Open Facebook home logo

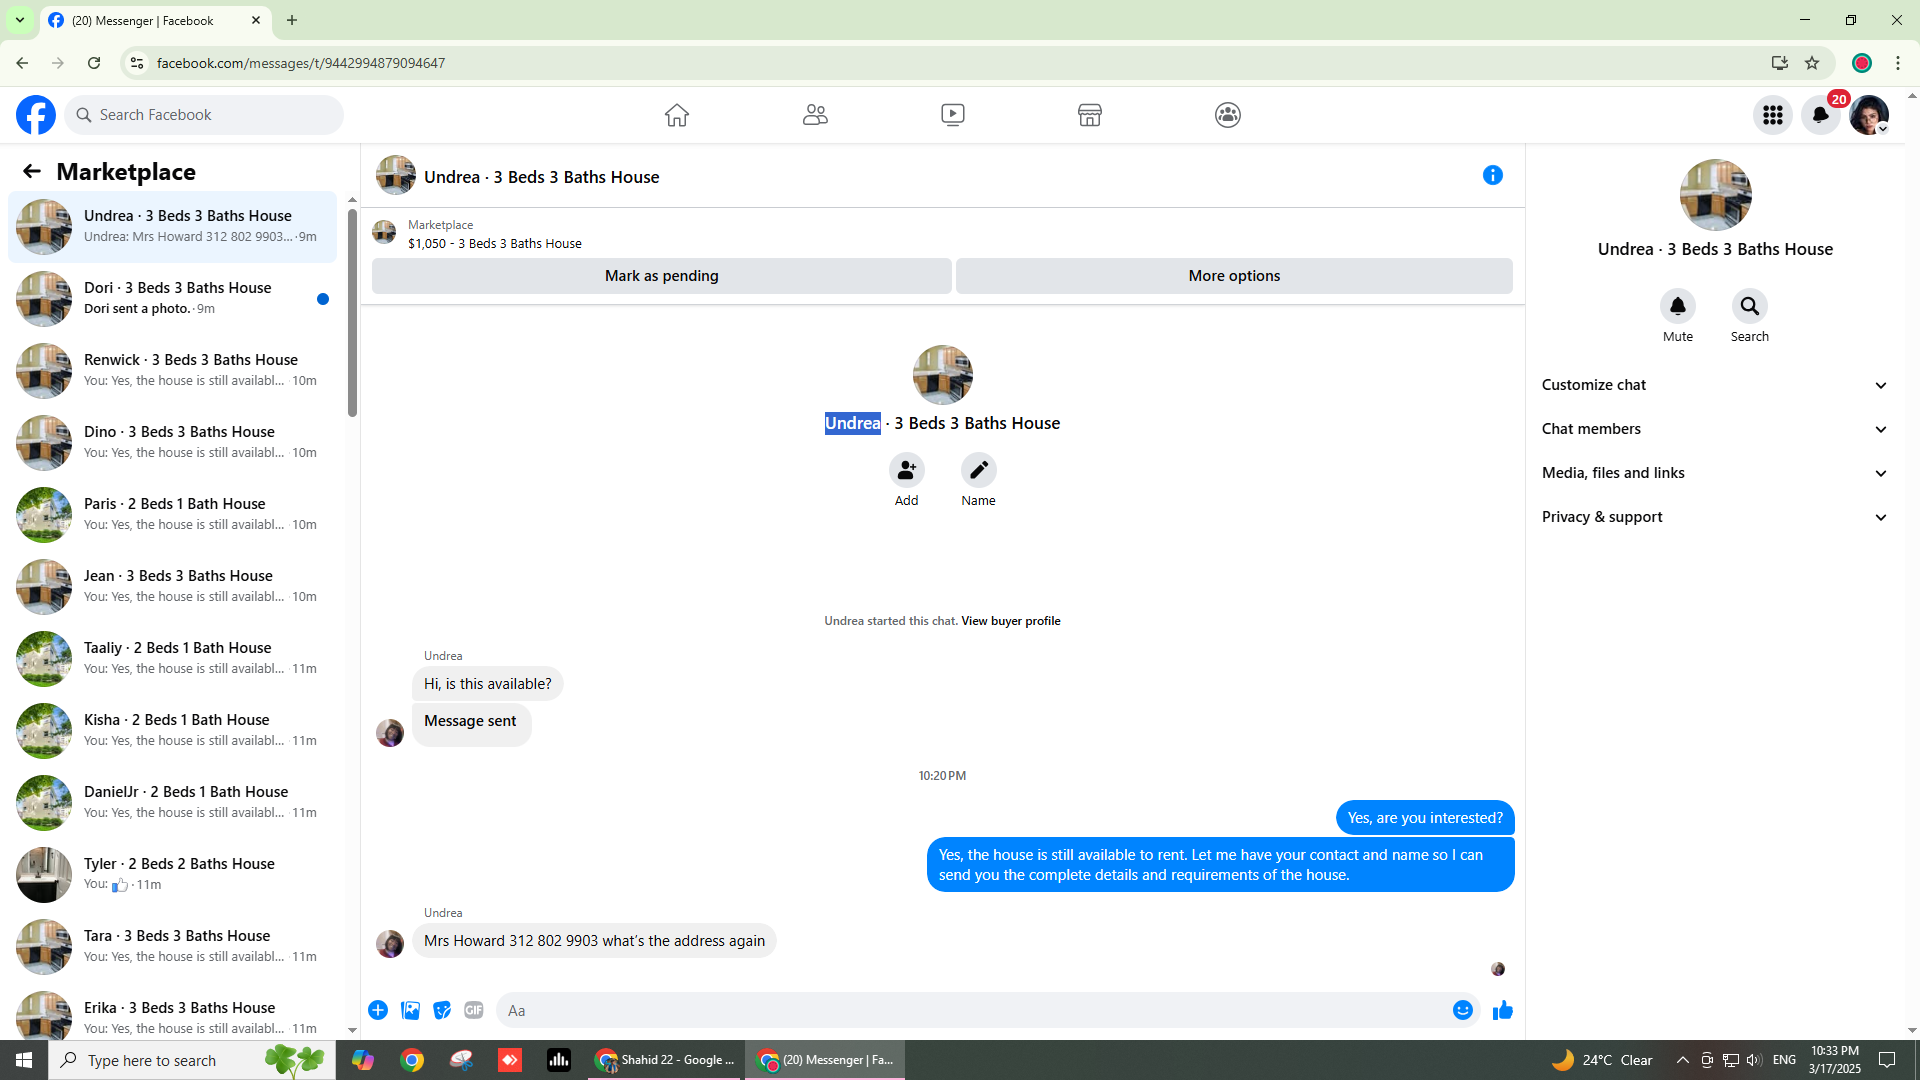click(x=36, y=115)
